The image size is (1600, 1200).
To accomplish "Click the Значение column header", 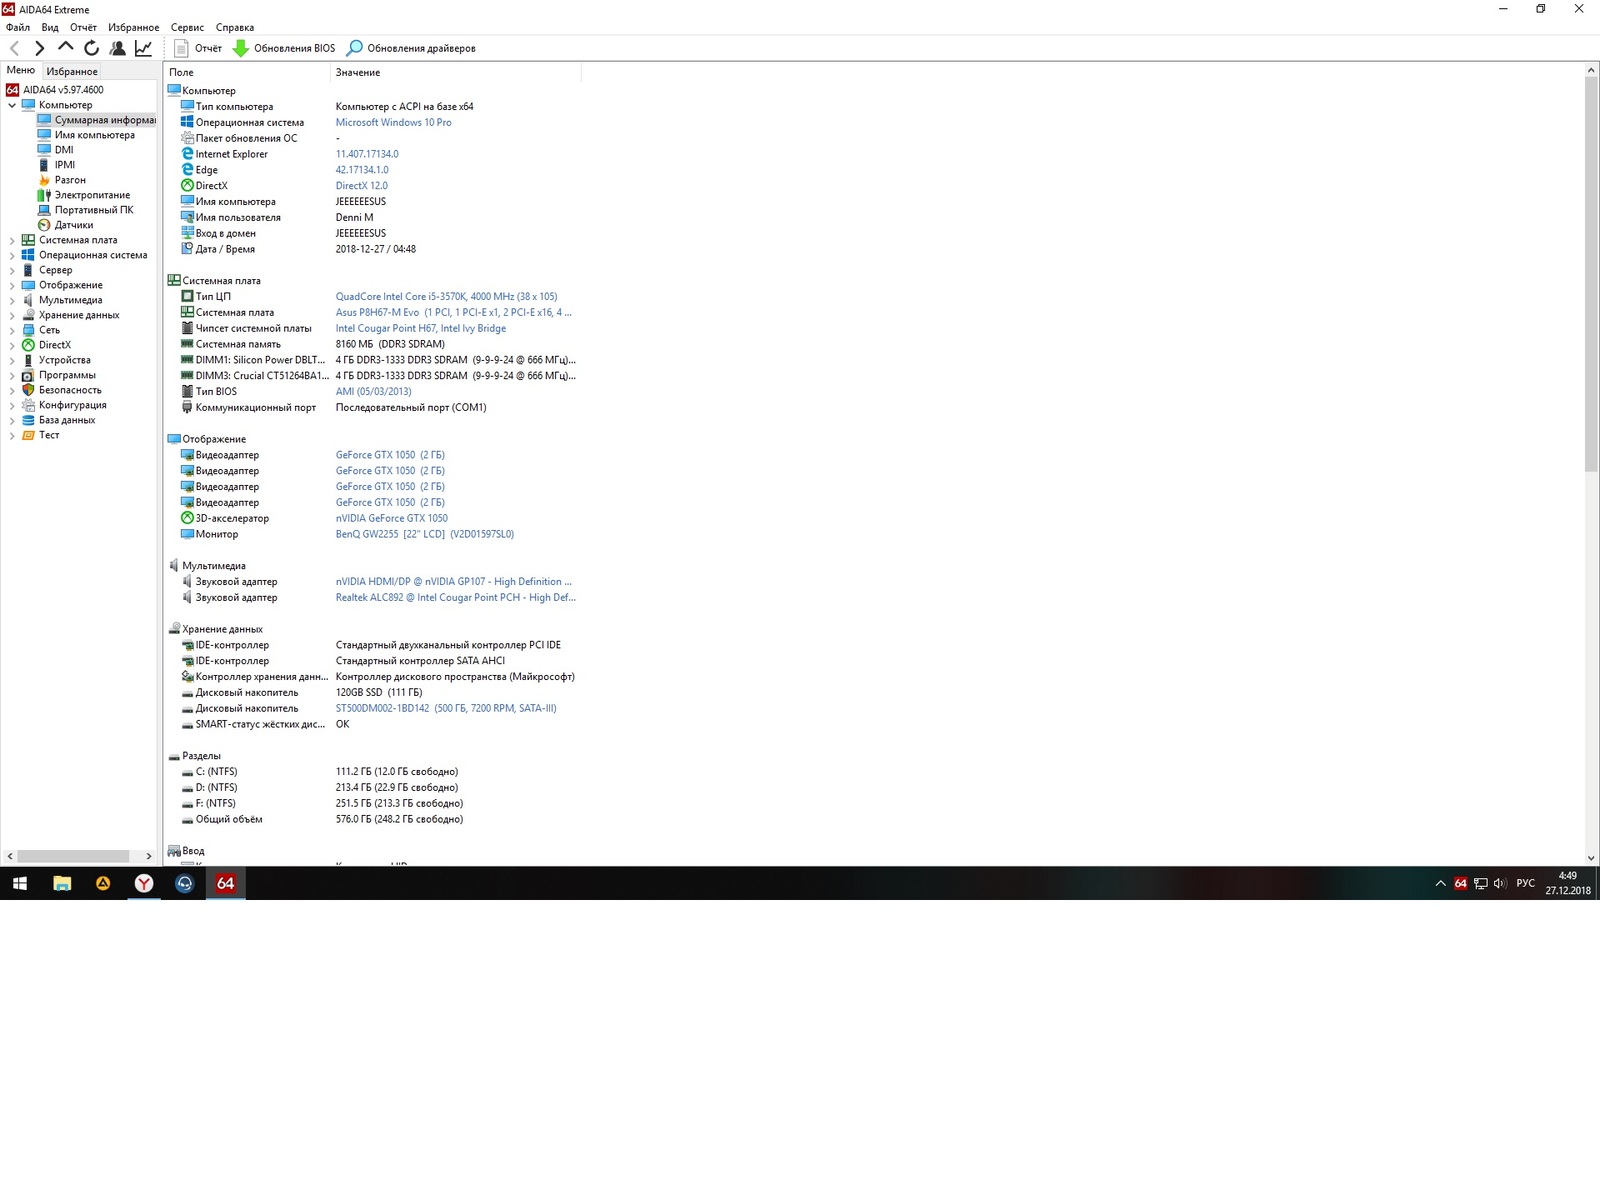I will coord(456,72).
